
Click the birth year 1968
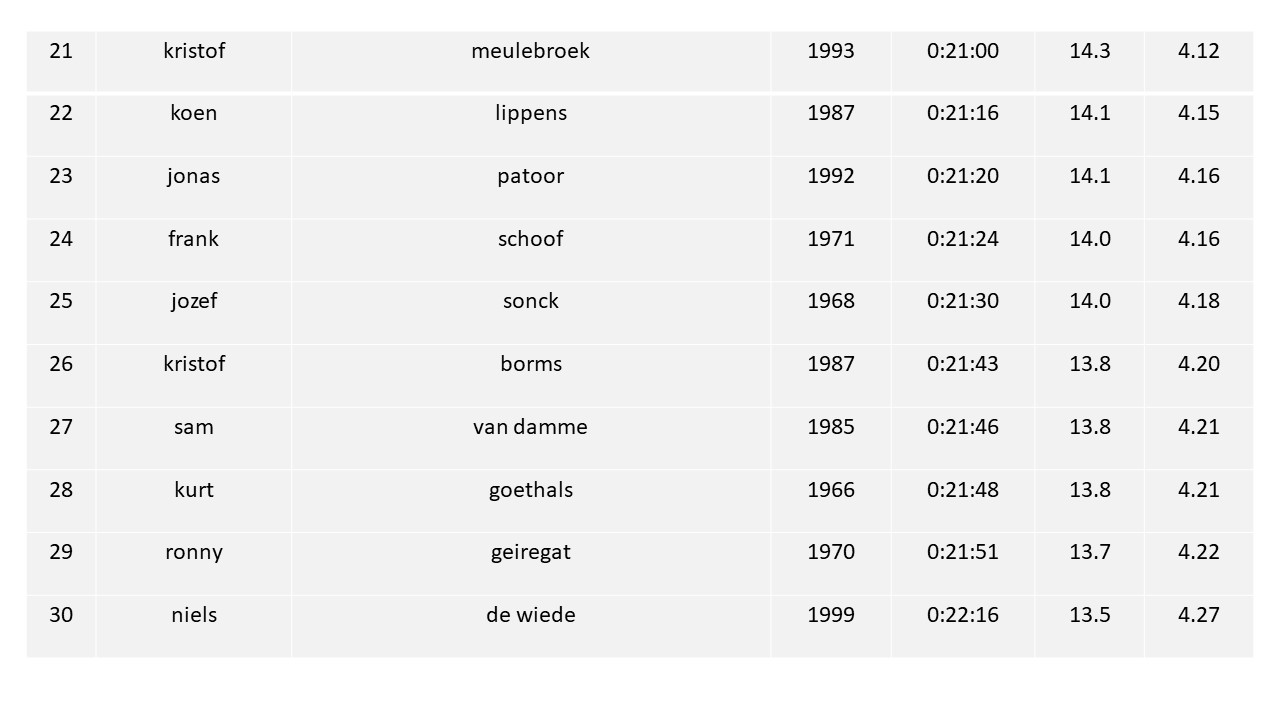click(831, 301)
